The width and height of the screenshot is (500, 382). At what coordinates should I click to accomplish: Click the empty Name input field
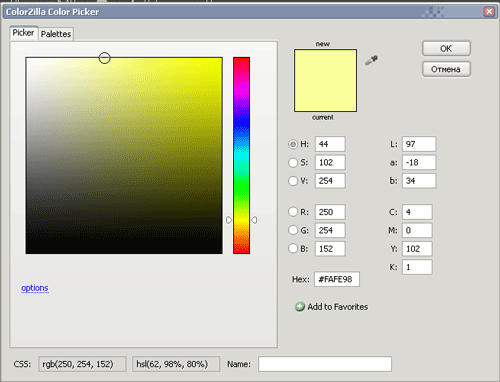(x=325, y=364)
